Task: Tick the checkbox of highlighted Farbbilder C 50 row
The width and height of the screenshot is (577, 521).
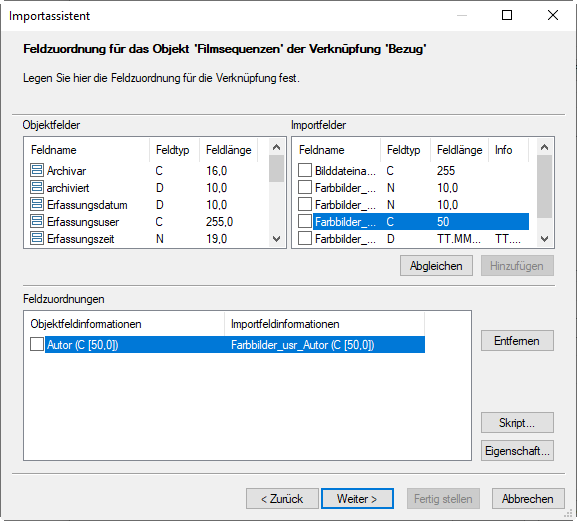Action: 305,221
